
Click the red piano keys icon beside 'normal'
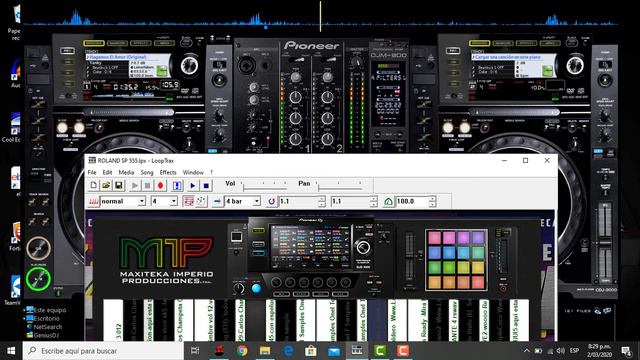click(x=93, y=201)
